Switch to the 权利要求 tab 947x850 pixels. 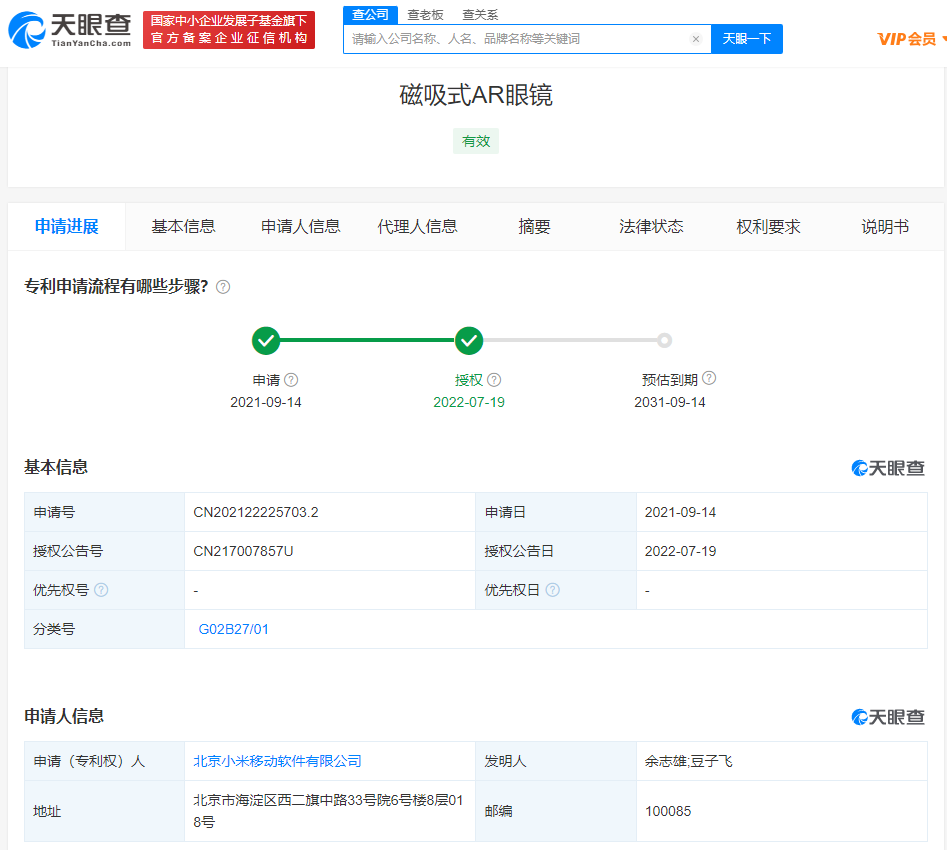point(768,227)
